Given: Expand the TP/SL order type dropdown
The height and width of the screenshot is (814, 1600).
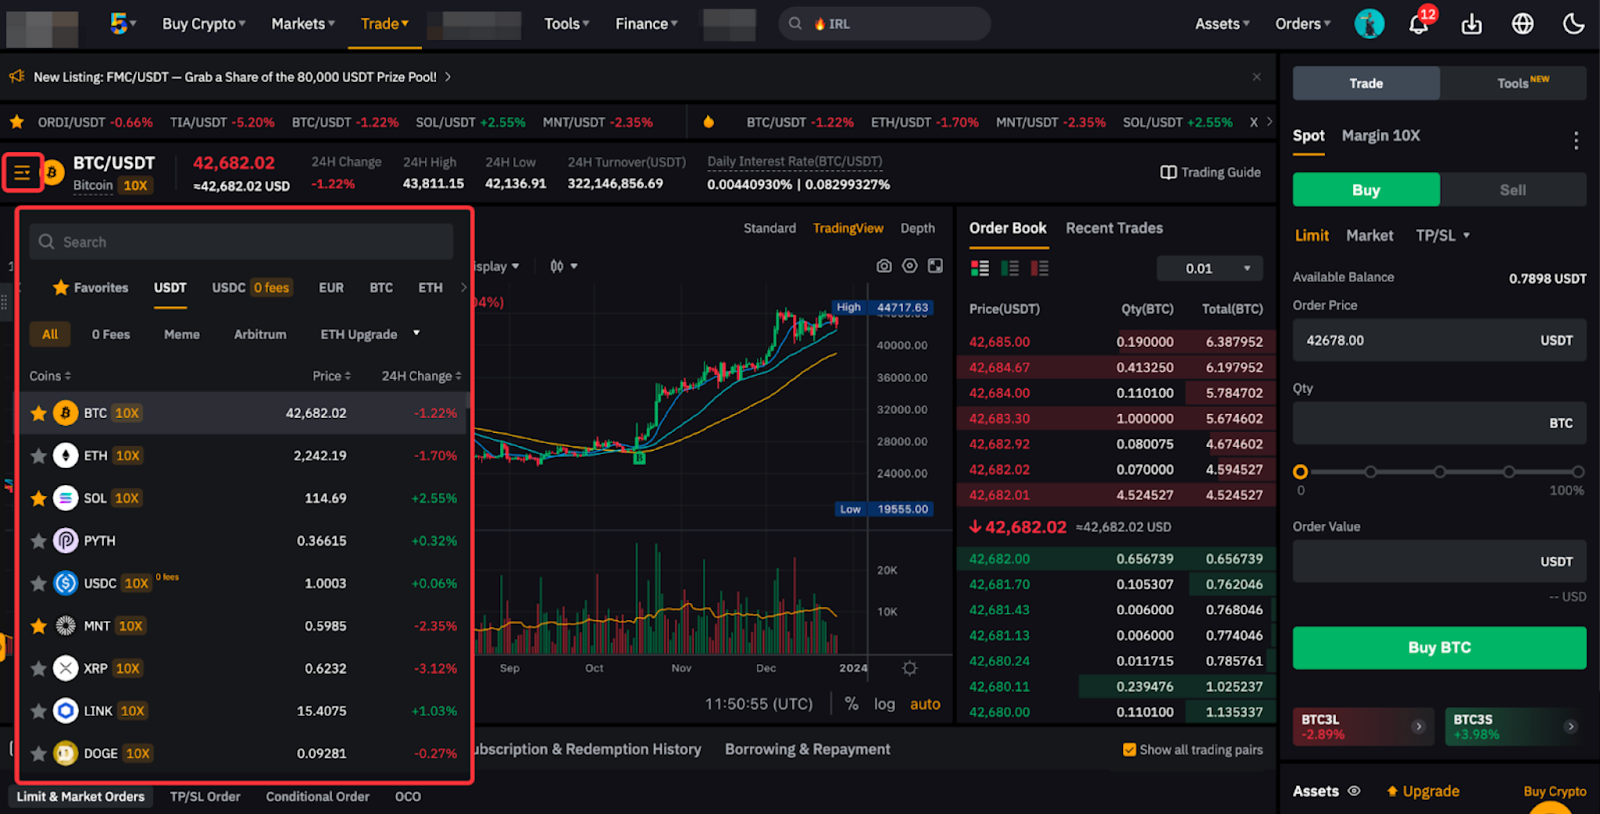Looking at the screenshot, I should [1442, 236].
